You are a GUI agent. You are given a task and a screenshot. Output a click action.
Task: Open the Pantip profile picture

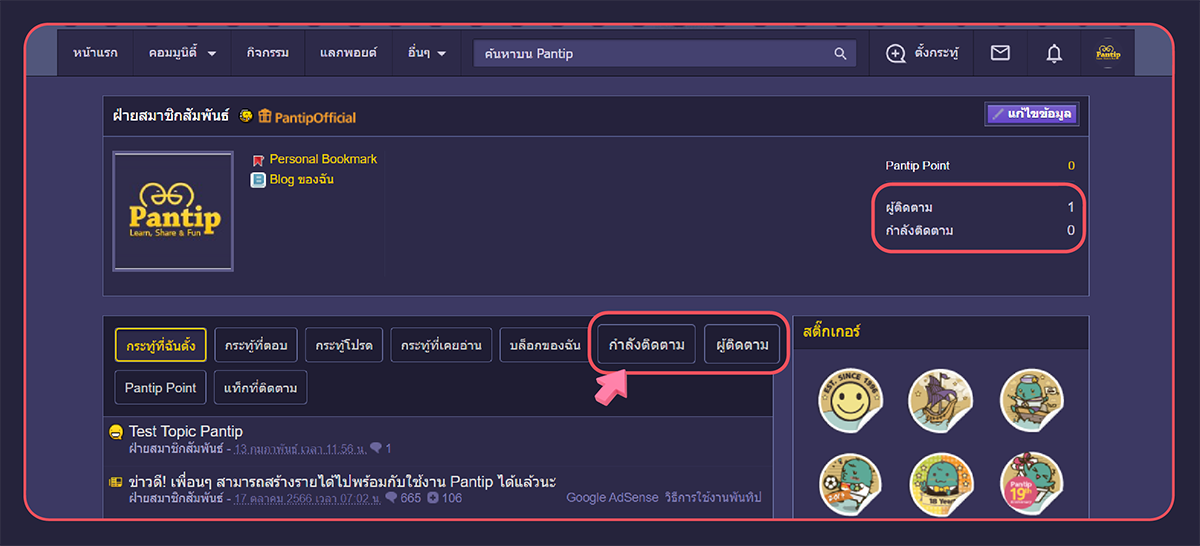click(173, 211)
